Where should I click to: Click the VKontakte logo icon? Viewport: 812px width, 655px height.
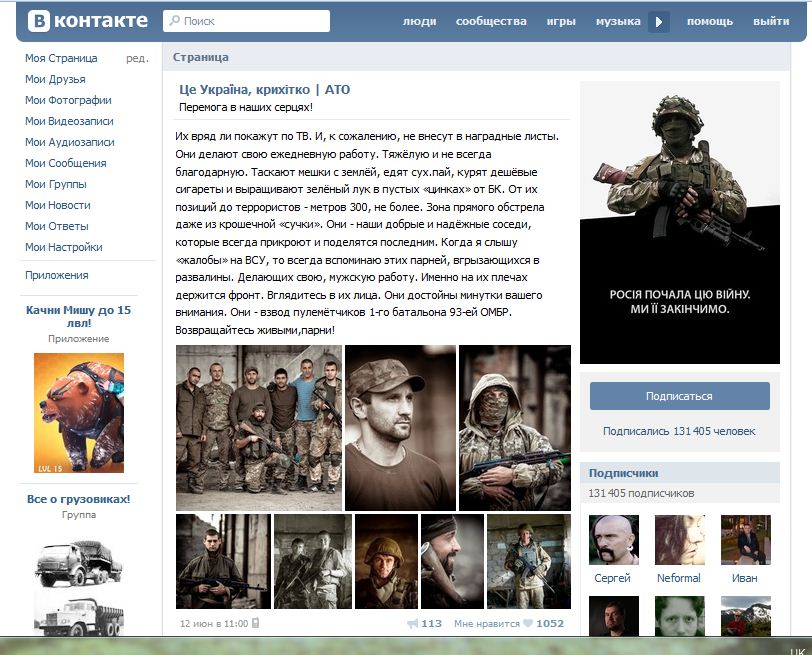[39, 21]
